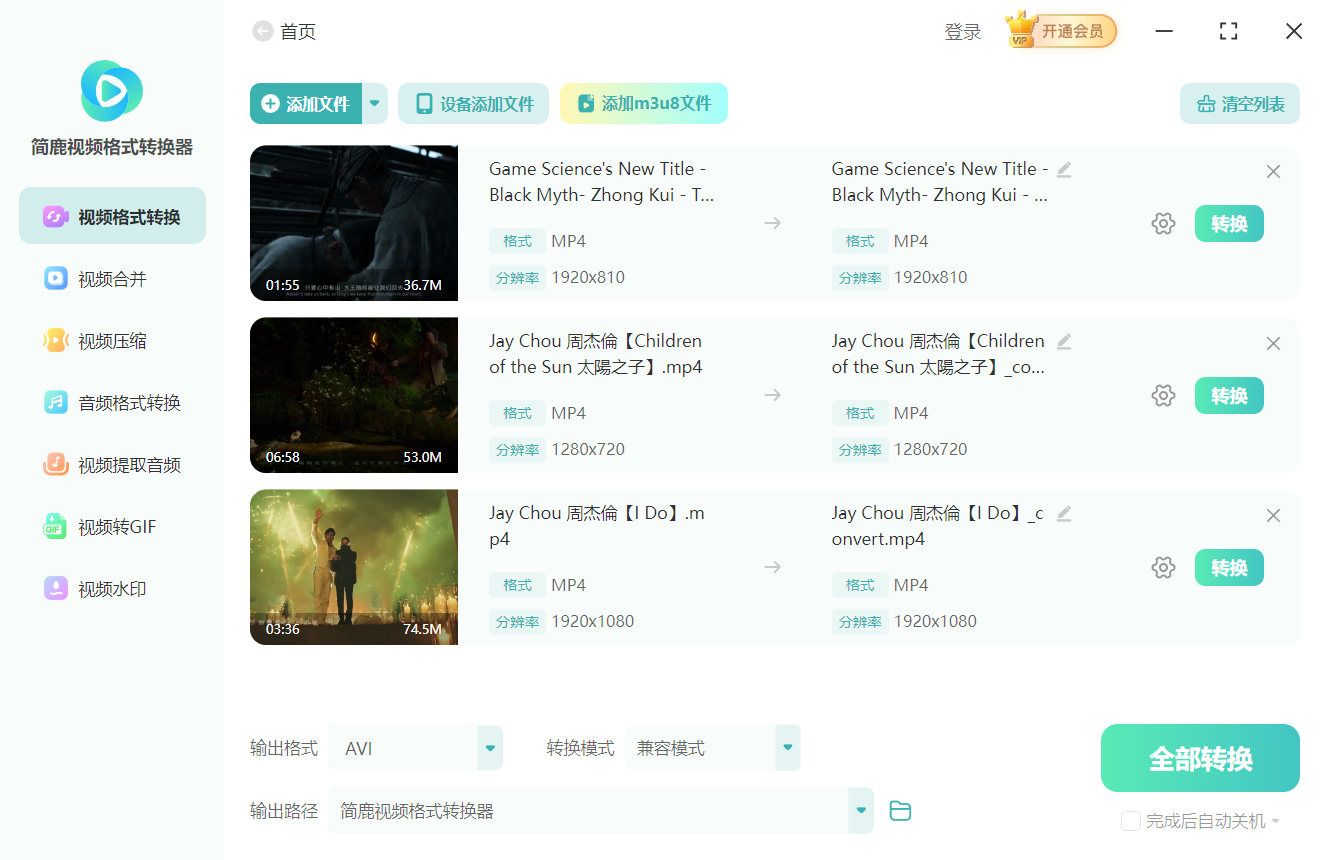Click the plus icon on 添加文件 button
The width and height of the screenshot is (1326, 860).
(x=270, y=104)
